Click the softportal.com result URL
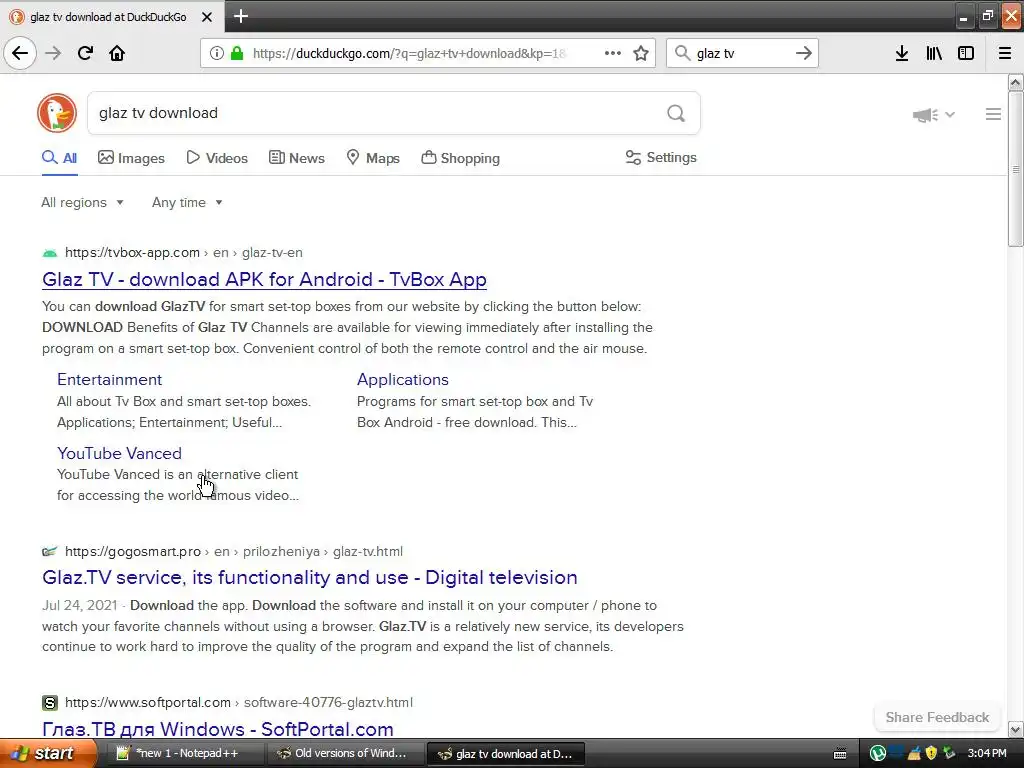The width and height of the screenshot is (1024, 768). coord(239,703)
